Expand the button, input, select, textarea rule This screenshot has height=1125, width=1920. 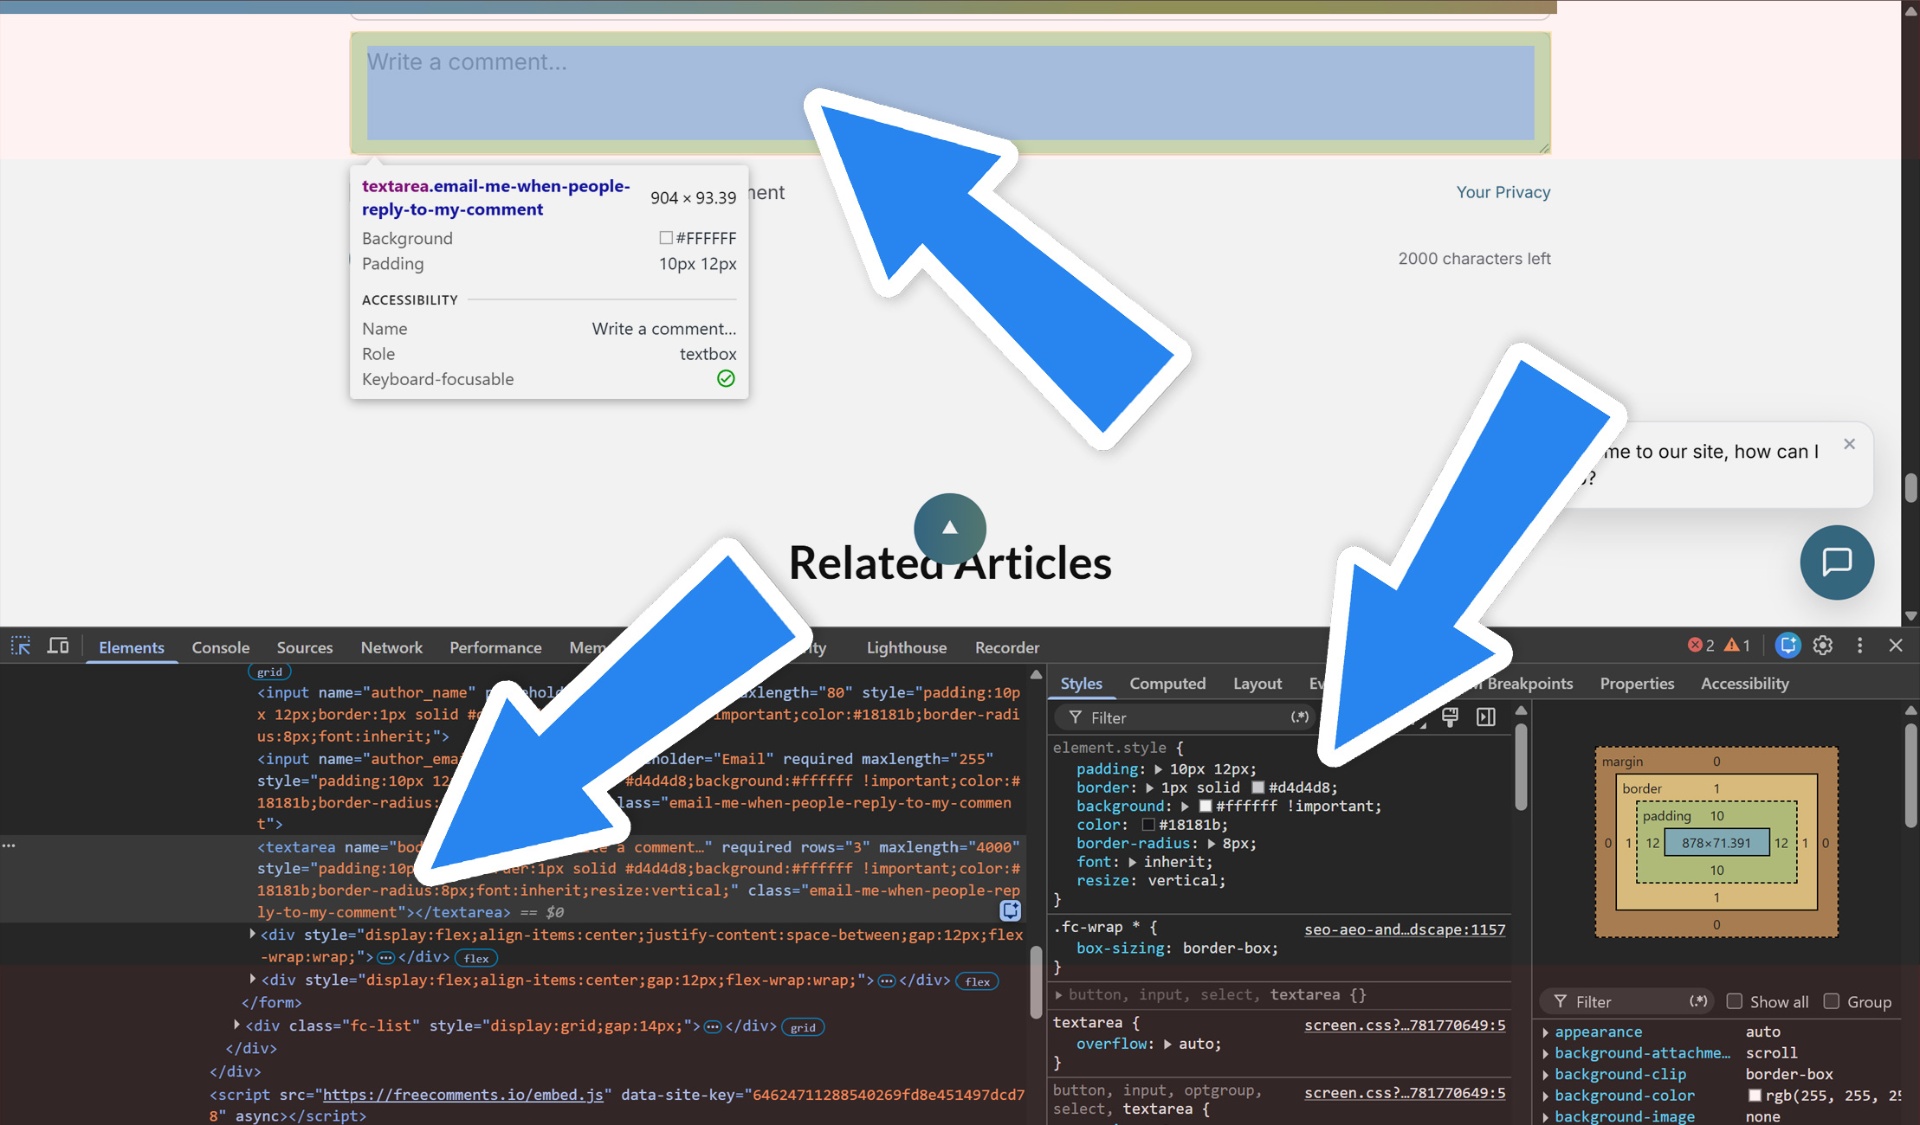point(1059,995)
